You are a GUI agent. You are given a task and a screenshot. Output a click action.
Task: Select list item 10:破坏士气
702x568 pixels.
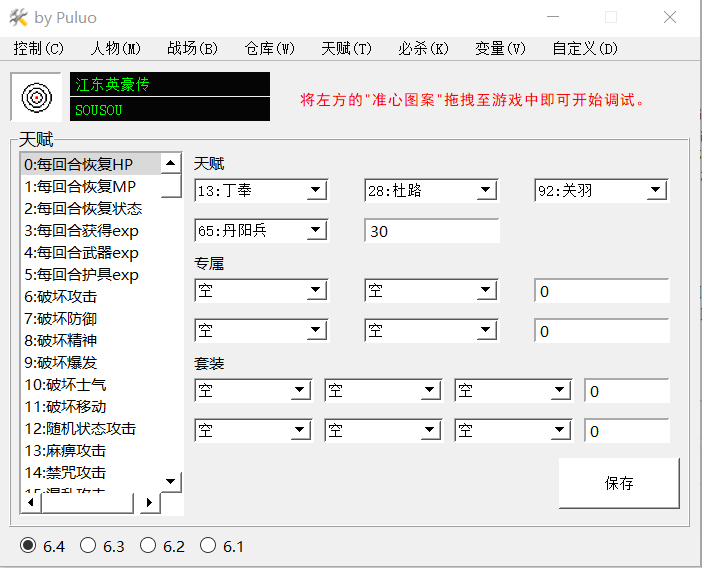coord(91,384)
